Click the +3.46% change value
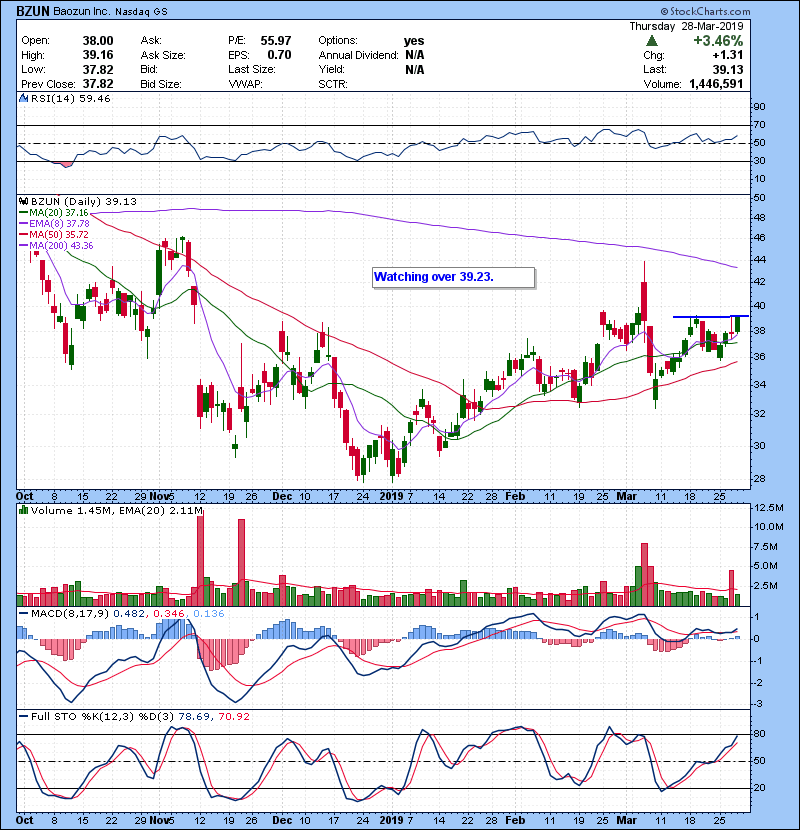Viewport: 800px width, 830px height. [x=718, y=41]
